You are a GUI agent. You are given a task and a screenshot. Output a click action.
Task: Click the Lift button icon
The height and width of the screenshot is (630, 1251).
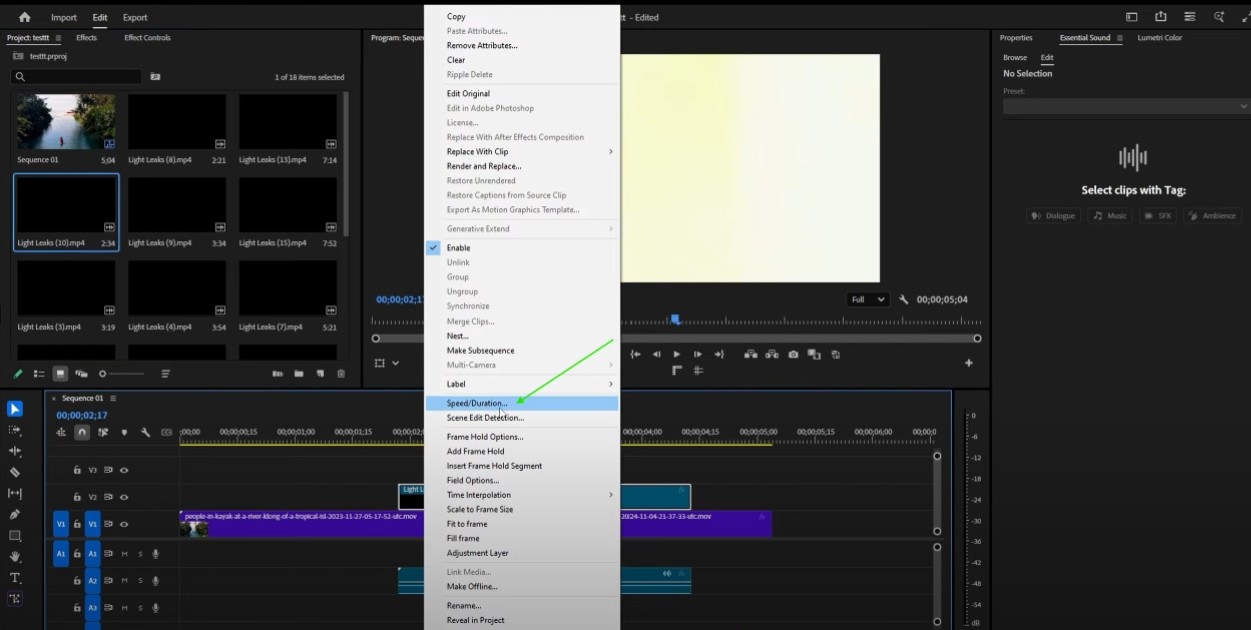[x=751, y=354]
